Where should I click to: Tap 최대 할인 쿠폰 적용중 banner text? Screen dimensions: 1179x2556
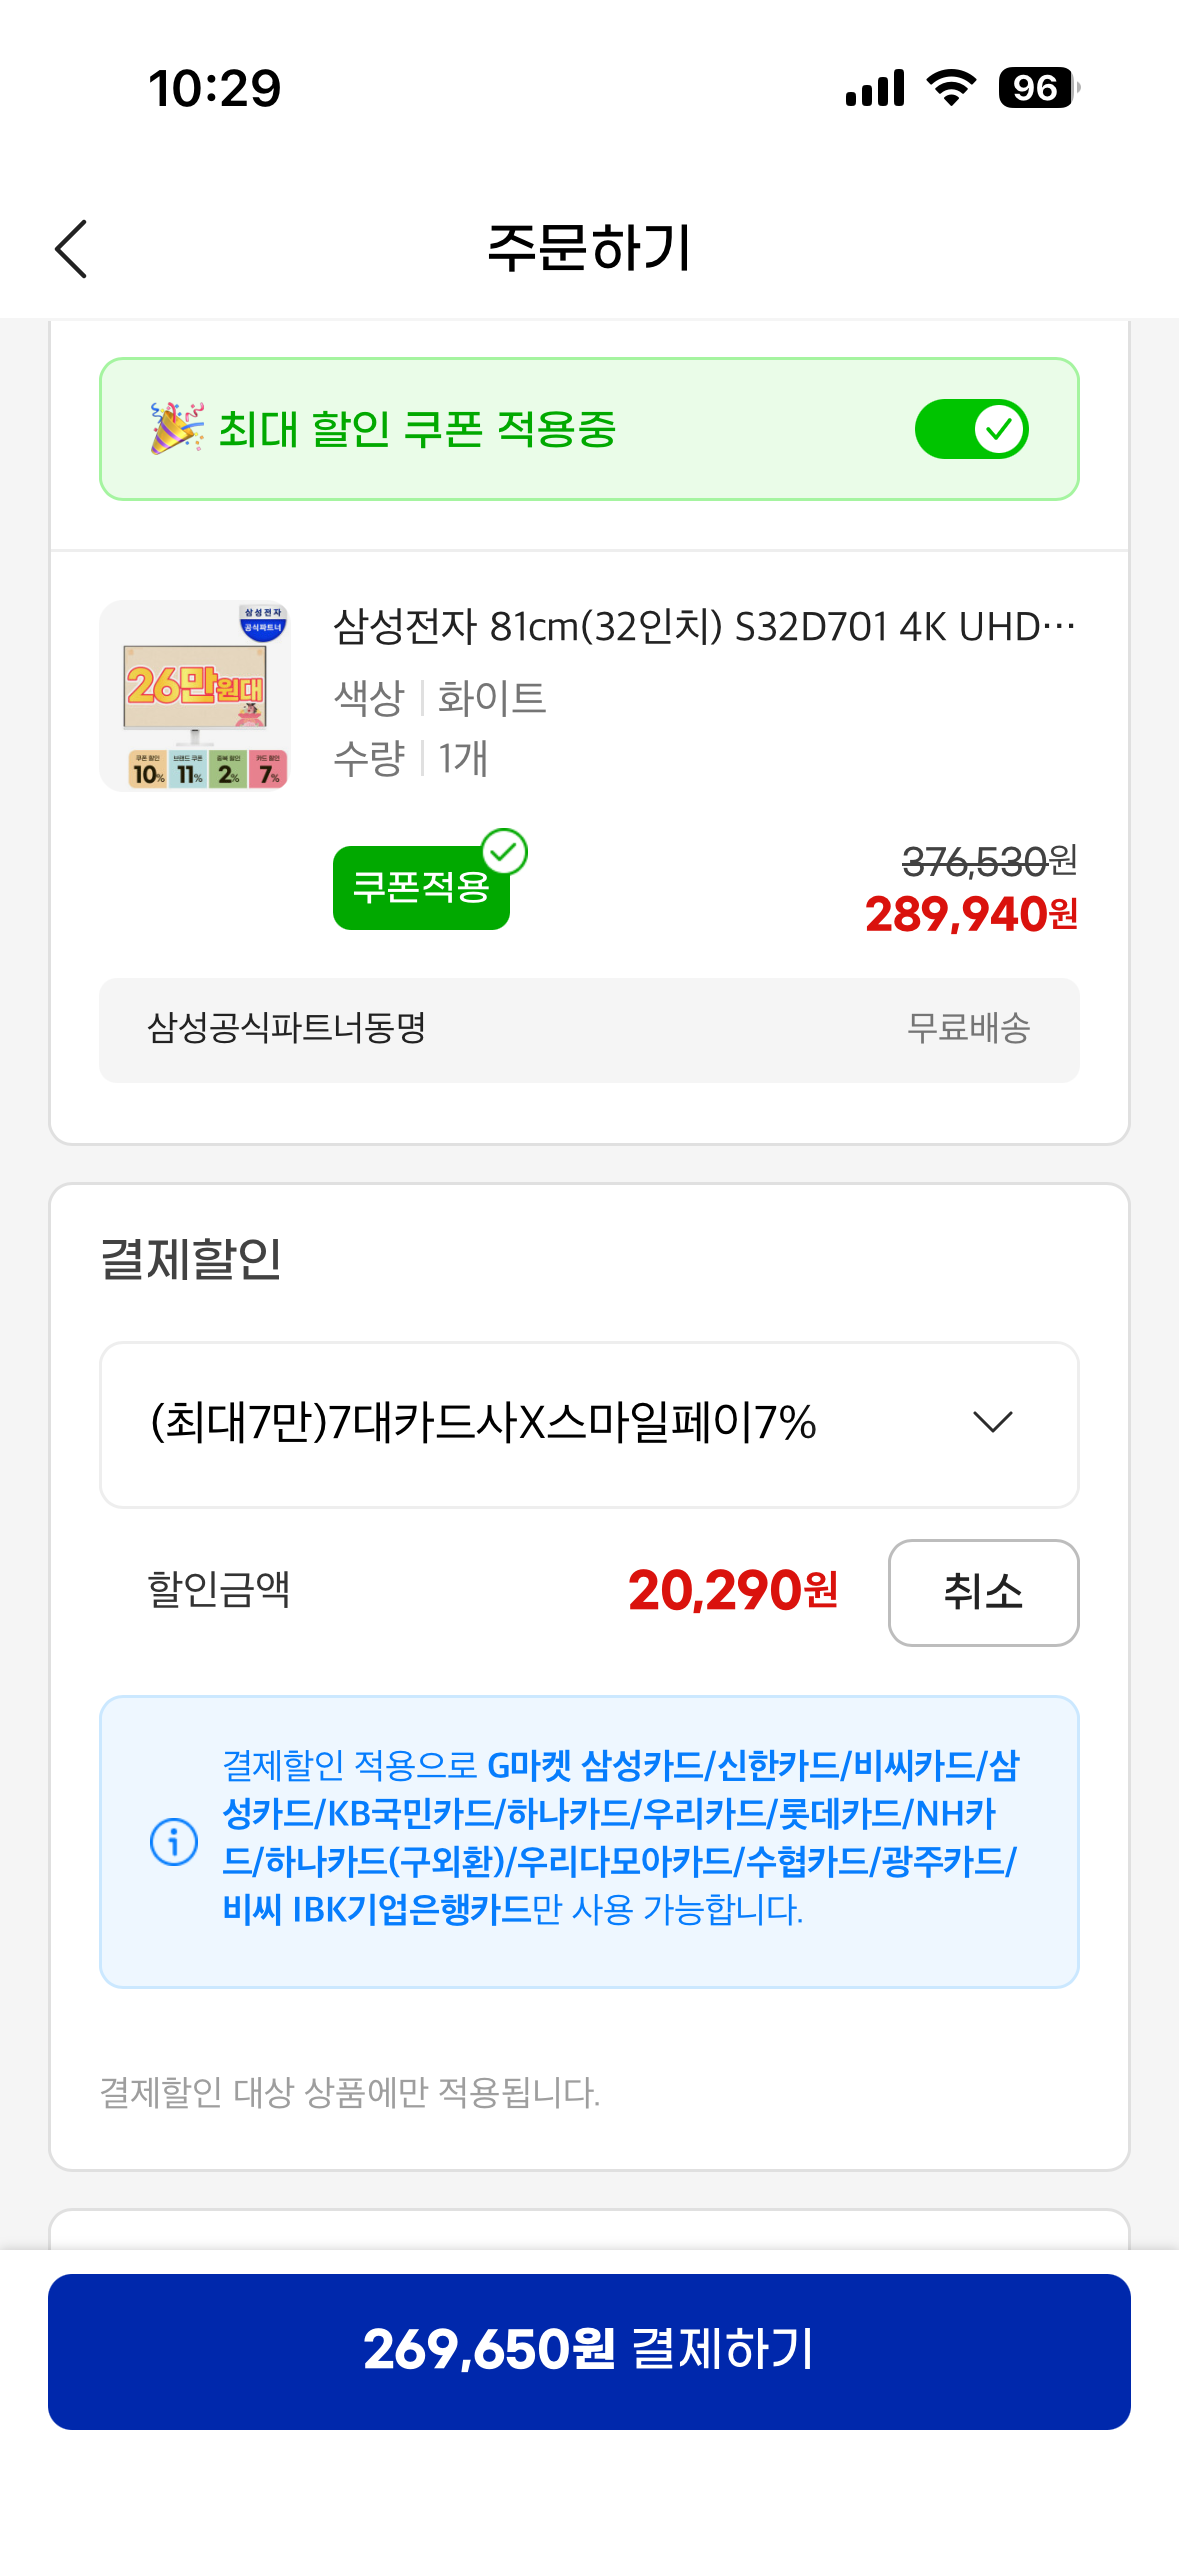[x=417, y=429]
